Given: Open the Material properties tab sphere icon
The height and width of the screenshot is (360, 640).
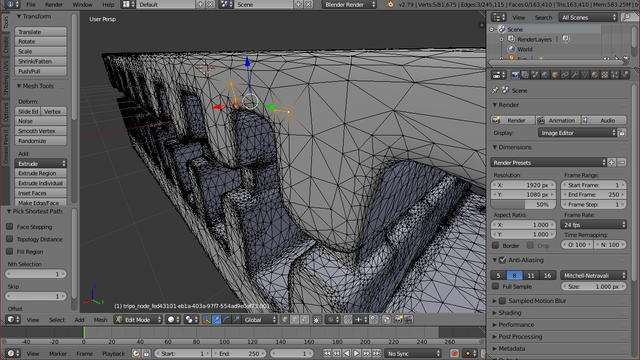Looking at the screenshot, I should tap(595, 75).
